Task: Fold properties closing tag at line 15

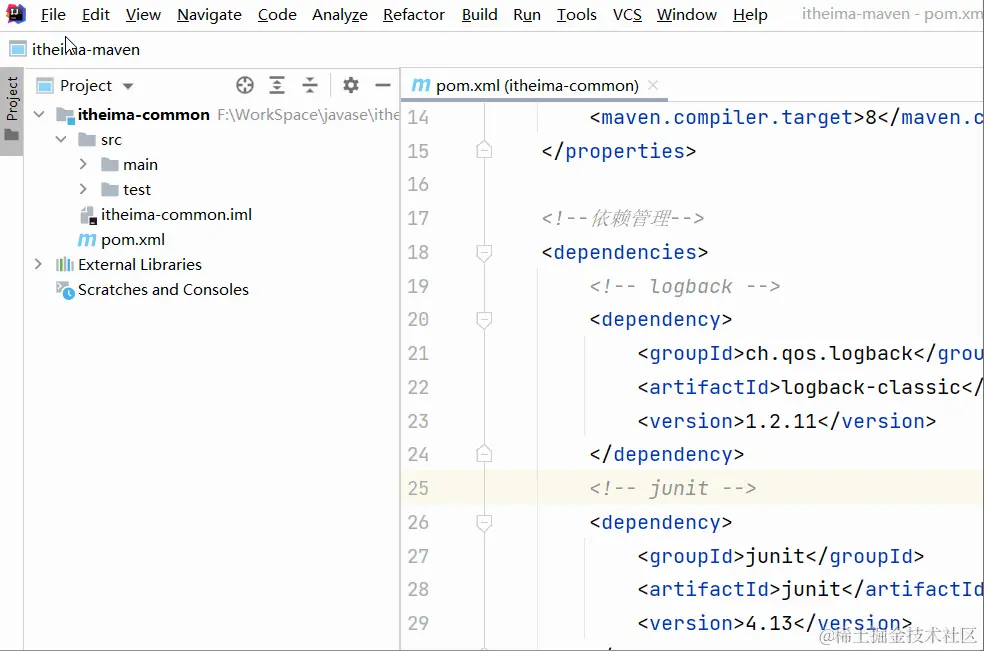Action: [x=484, y=151]
